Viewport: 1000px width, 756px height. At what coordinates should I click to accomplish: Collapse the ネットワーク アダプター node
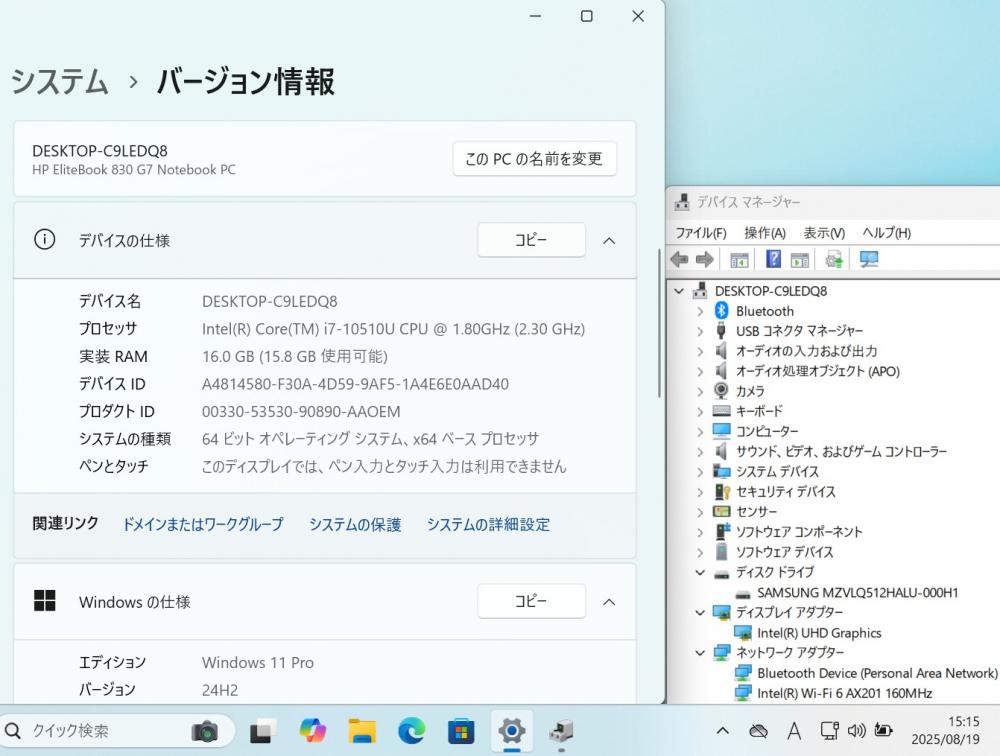(700, 653)
